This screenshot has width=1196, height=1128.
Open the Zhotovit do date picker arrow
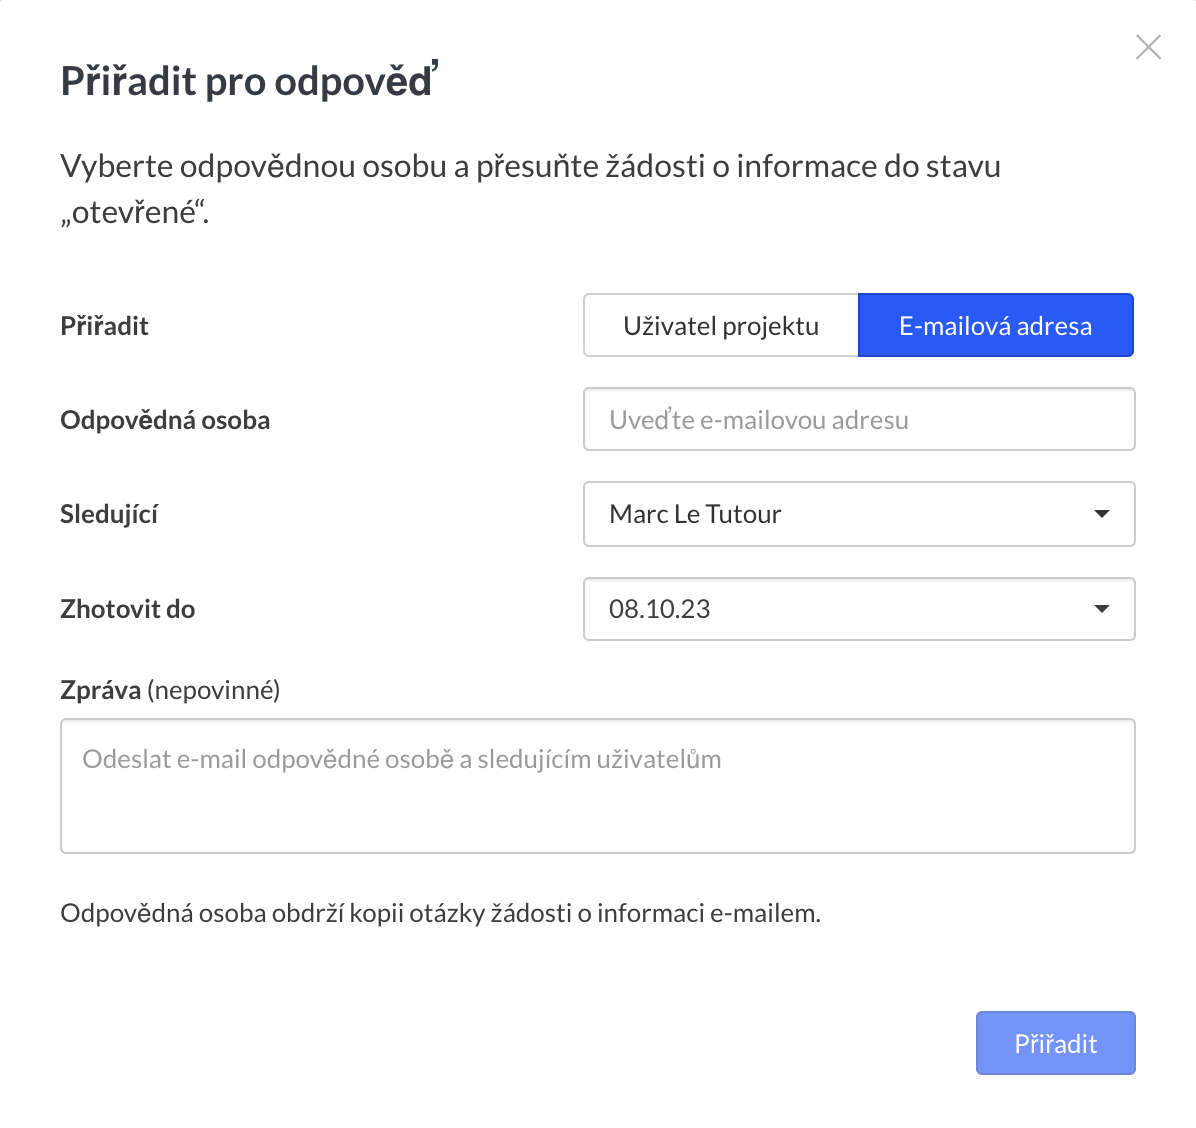[x=1102, y=609]
